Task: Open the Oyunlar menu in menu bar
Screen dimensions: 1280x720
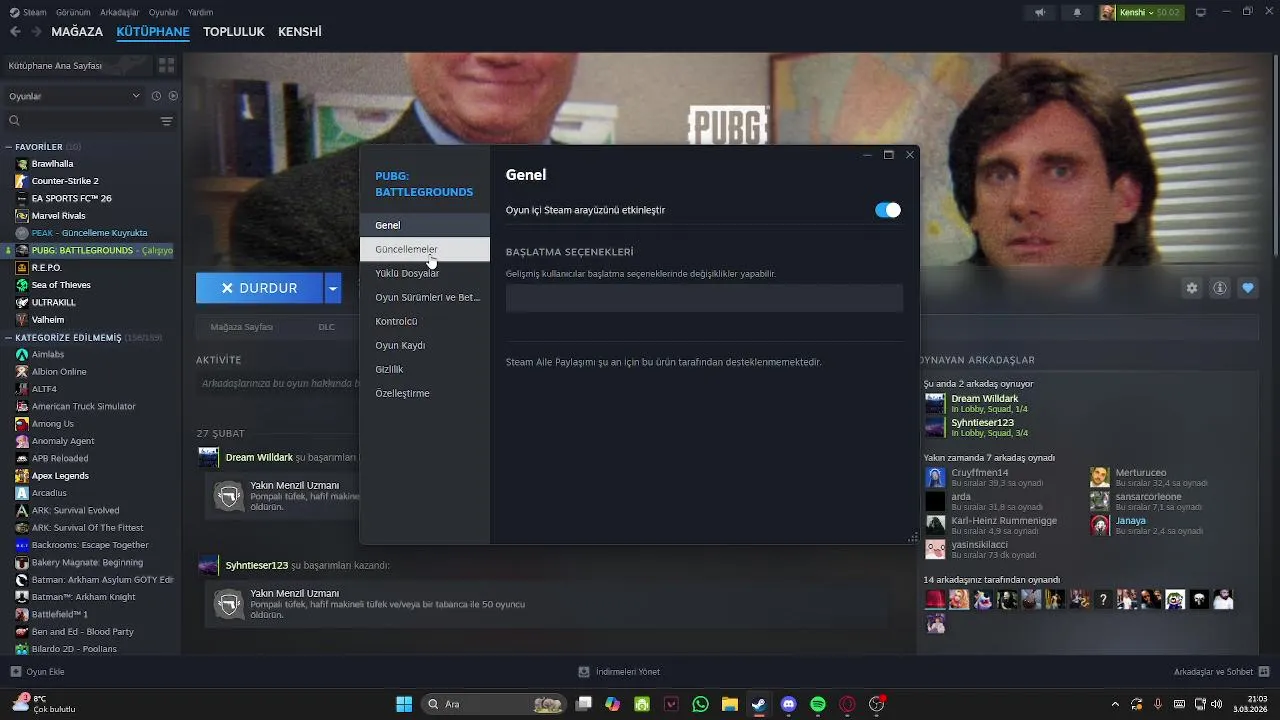Action: [164, 12]
